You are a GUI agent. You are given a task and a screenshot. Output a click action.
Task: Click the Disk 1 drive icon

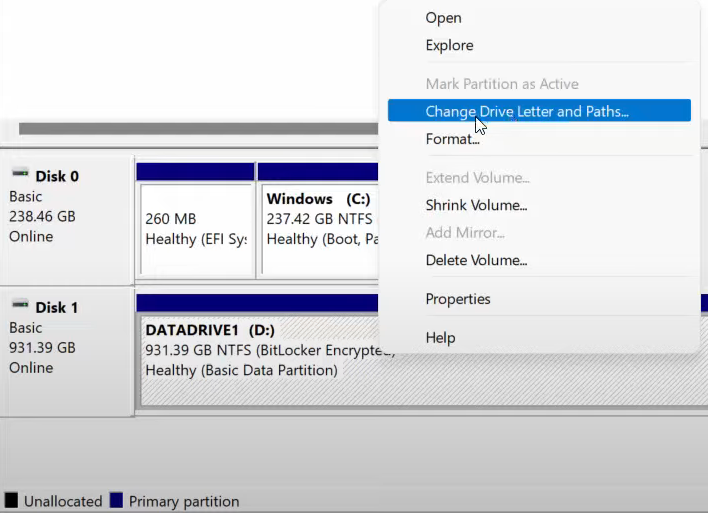pyautogui.click(x=20, y=307)
